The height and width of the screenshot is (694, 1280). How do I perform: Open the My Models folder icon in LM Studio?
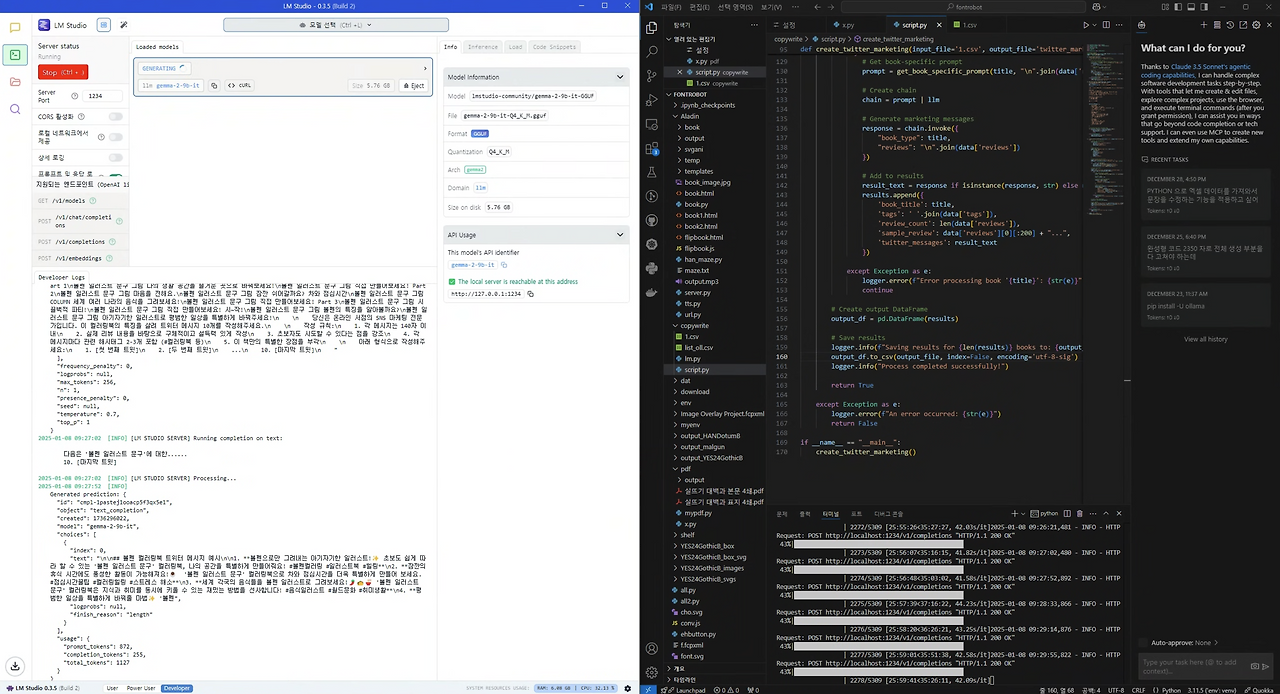[15, 82]
